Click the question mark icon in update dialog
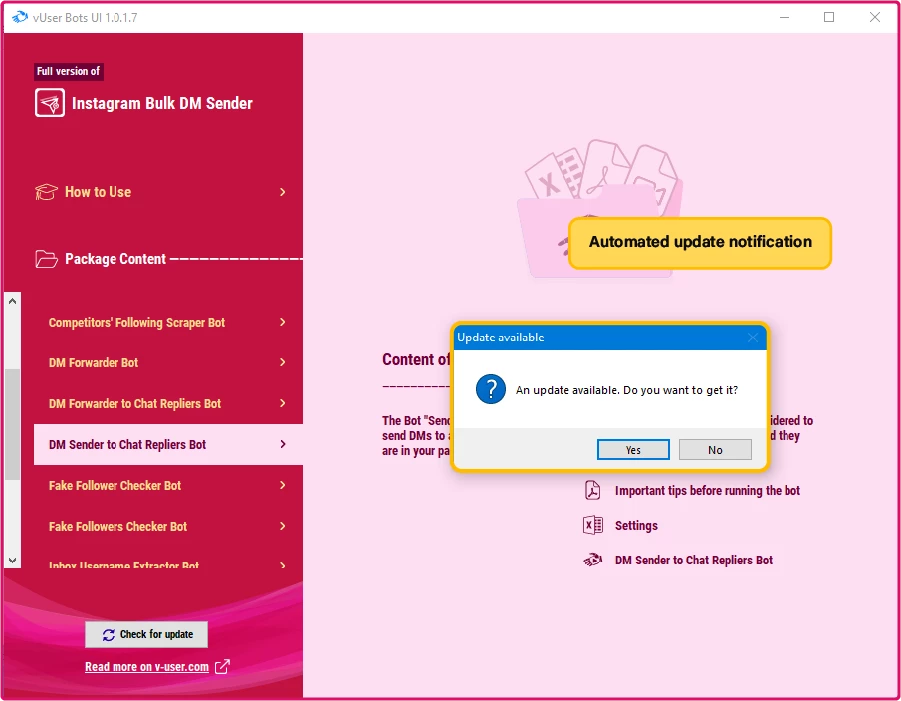This screenshot has width=901, height=701. tap(491, 389)
